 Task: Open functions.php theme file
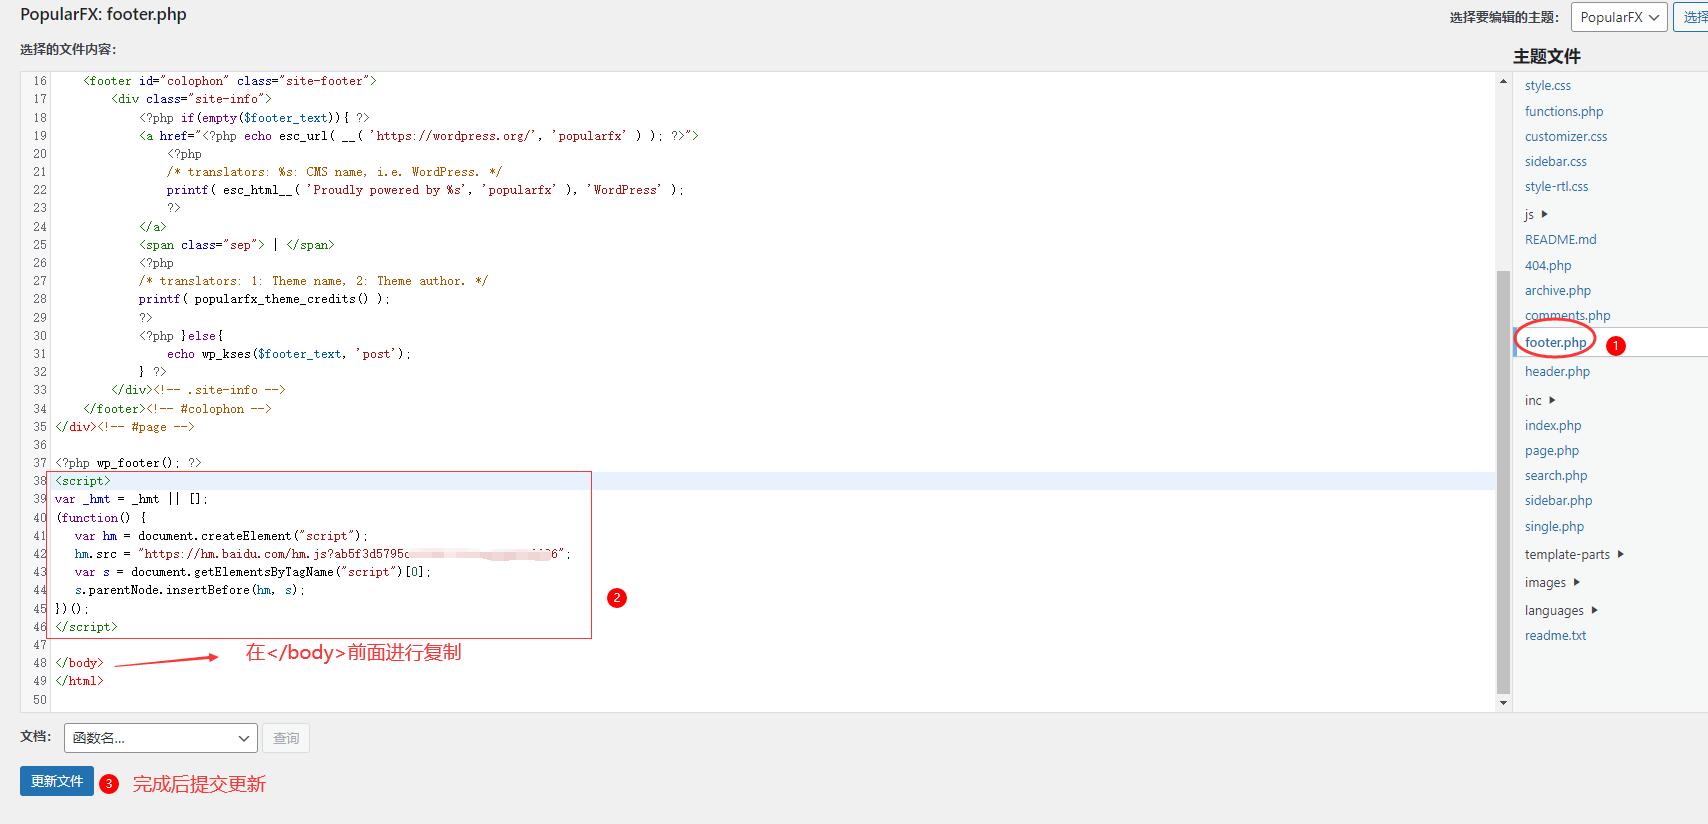point(1563,111)
